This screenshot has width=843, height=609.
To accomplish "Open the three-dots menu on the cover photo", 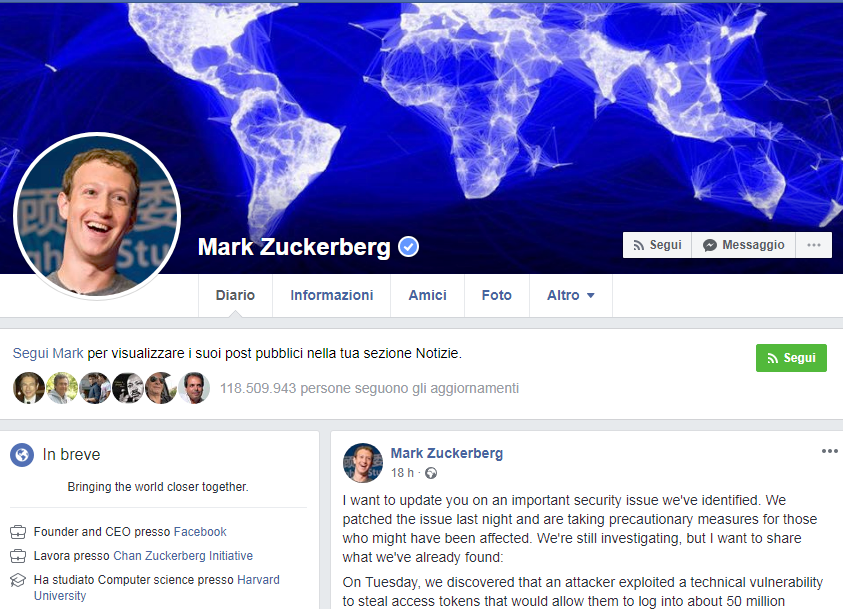I will click(x=813, y=245).
